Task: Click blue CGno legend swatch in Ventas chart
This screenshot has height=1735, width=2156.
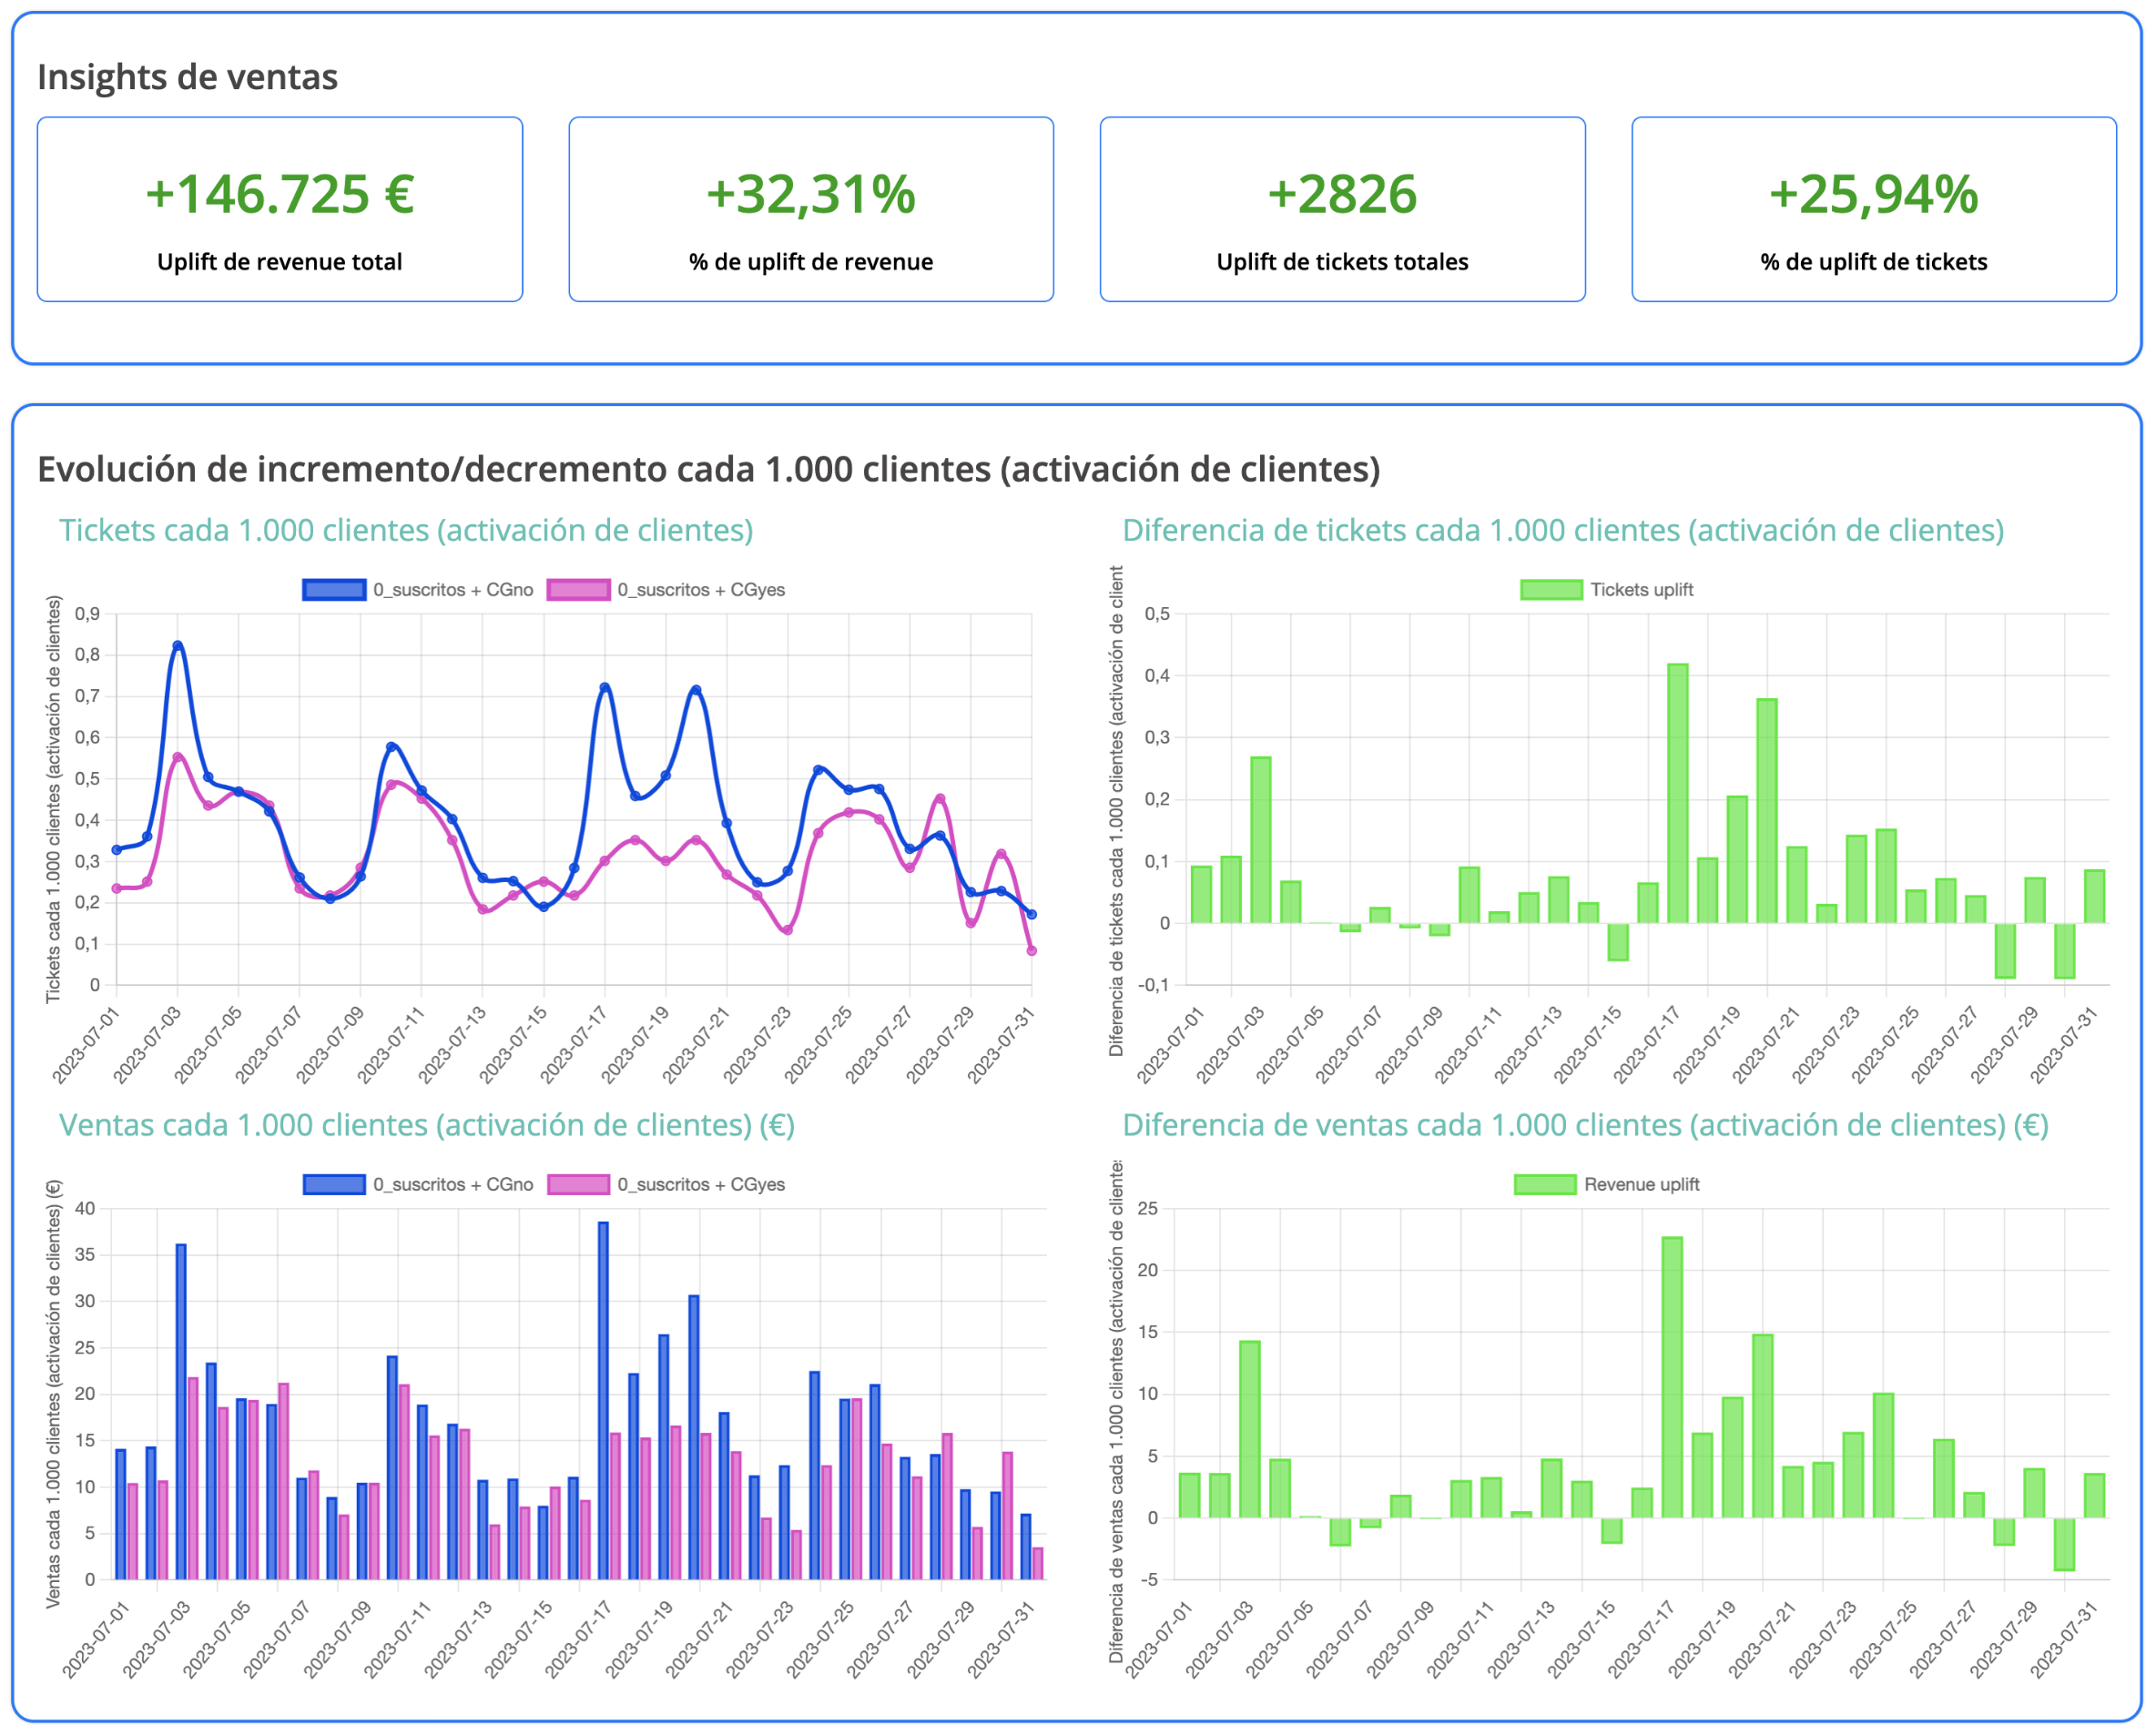Action: coord(334,1185)
